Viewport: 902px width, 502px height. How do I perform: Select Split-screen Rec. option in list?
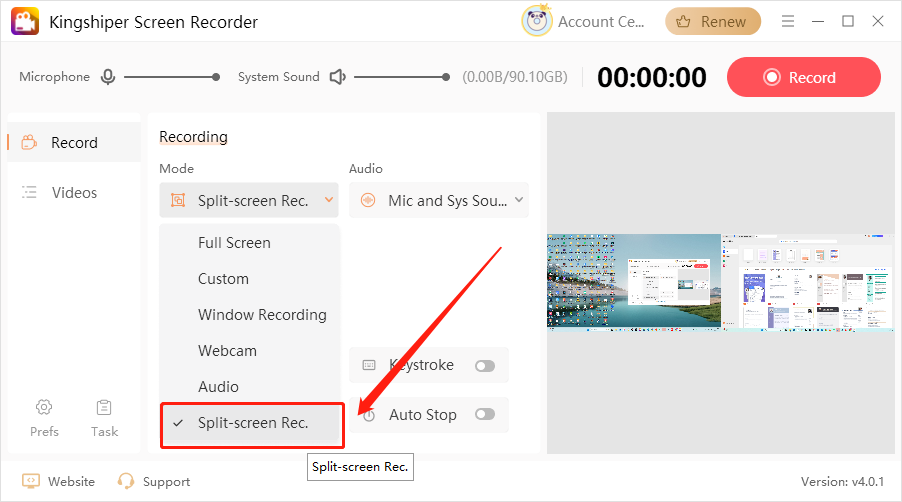pyautogui.click(x=252, y=423)
